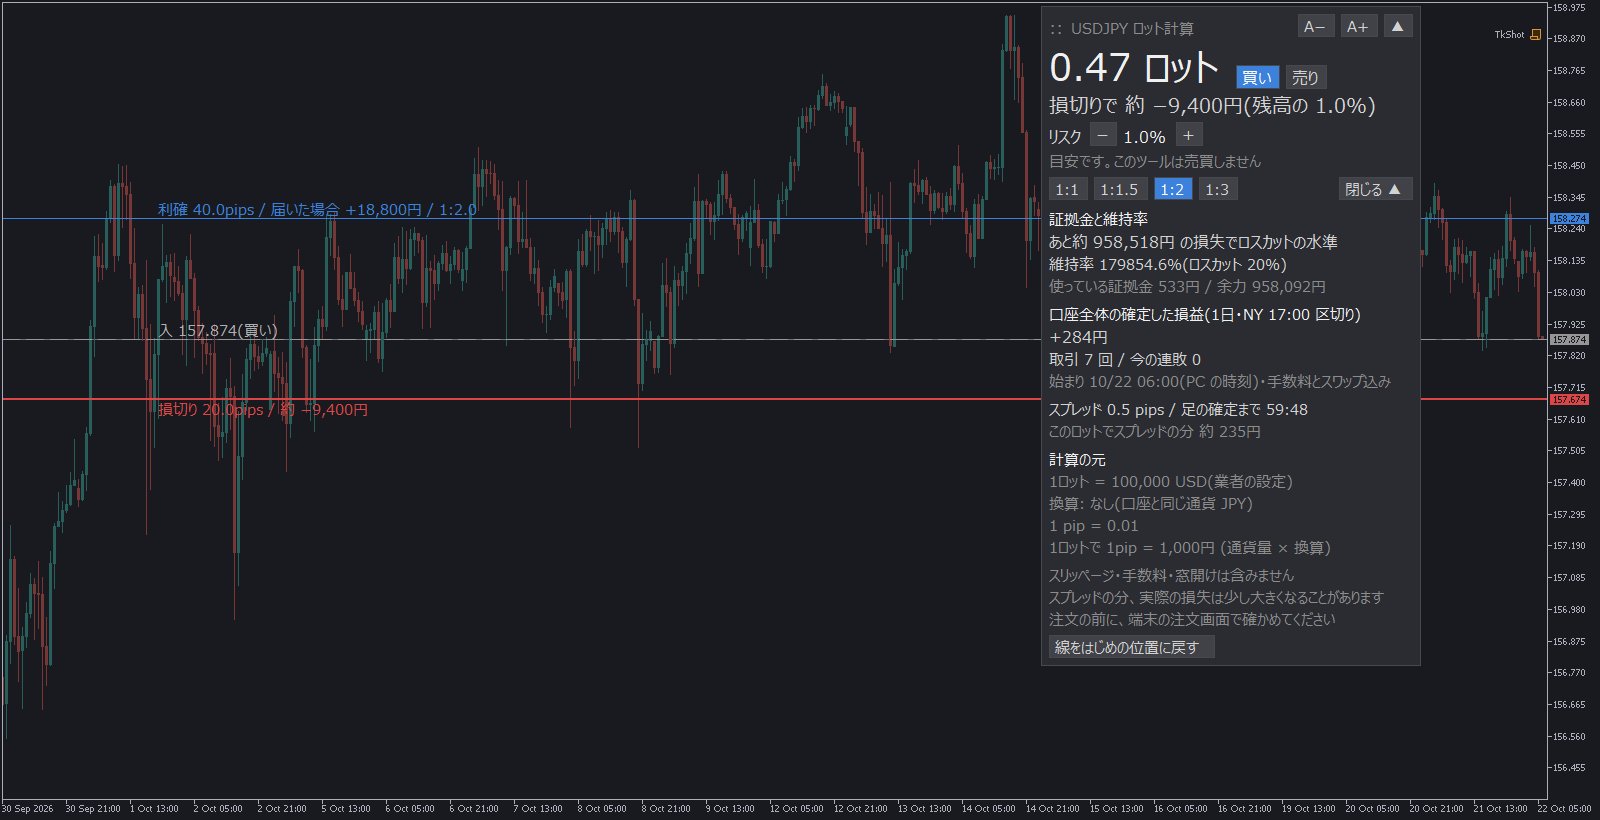Click the 1ロット = 100,000 USD line
This screenshot has width=1600, height=820.
(1171, 482)
